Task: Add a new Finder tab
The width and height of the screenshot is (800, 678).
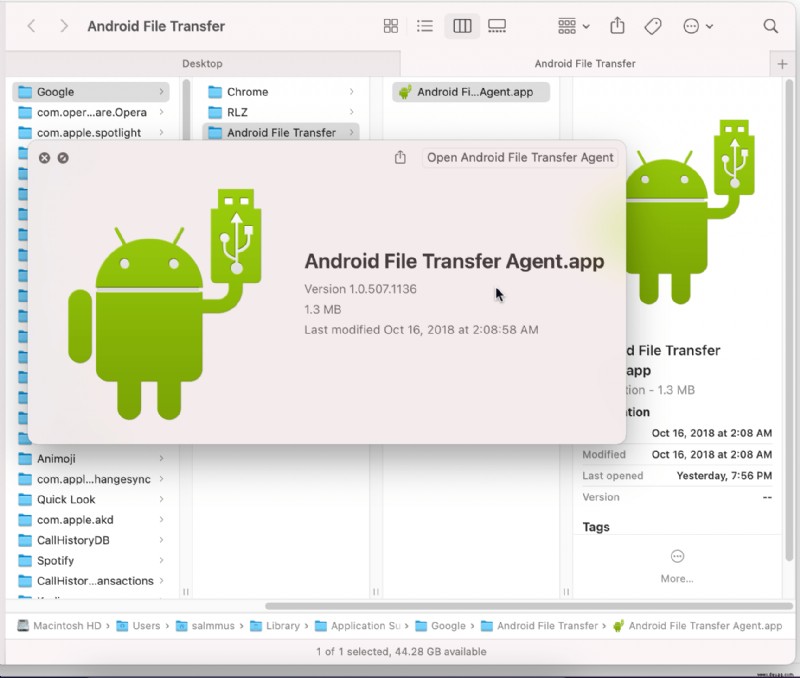Action: 782,64
